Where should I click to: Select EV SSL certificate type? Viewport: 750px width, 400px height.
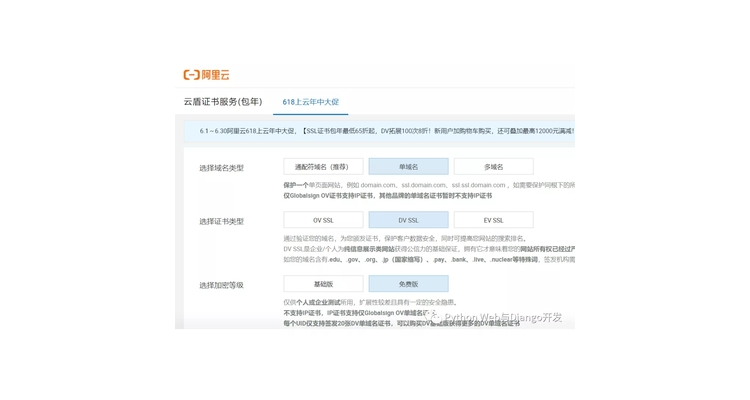click(494, 220)
